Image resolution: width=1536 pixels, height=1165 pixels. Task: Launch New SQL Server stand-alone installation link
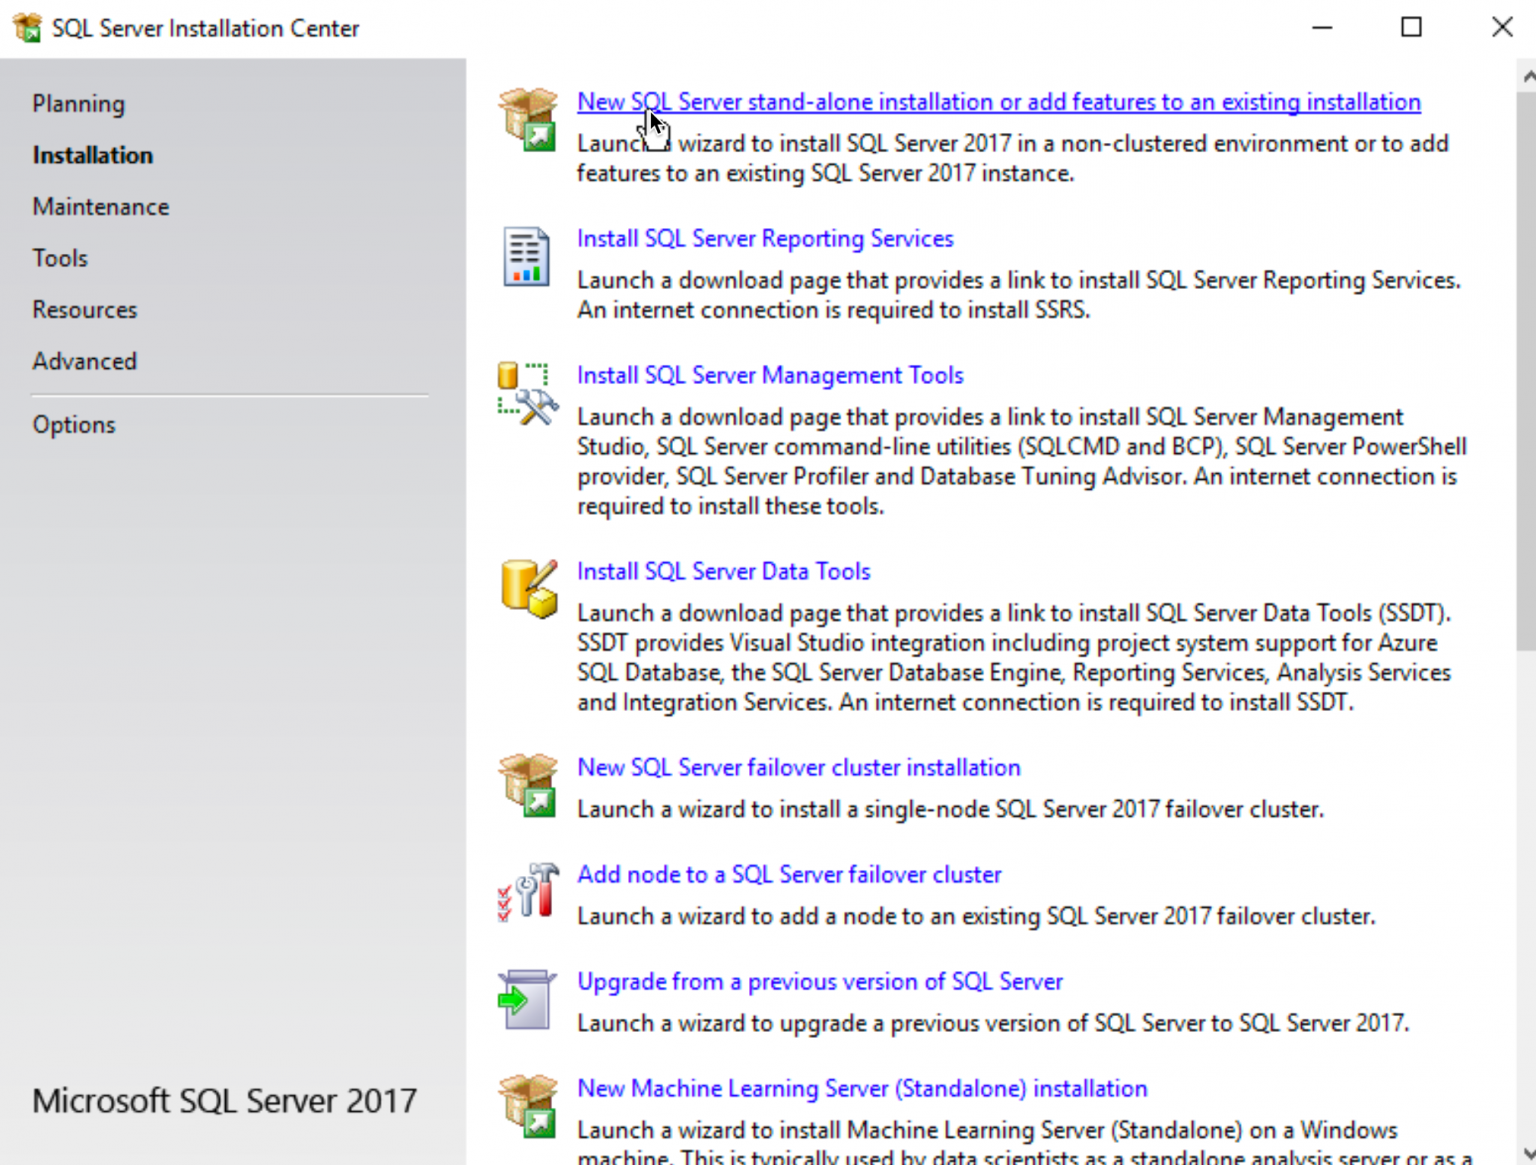[x=998, y=102]
